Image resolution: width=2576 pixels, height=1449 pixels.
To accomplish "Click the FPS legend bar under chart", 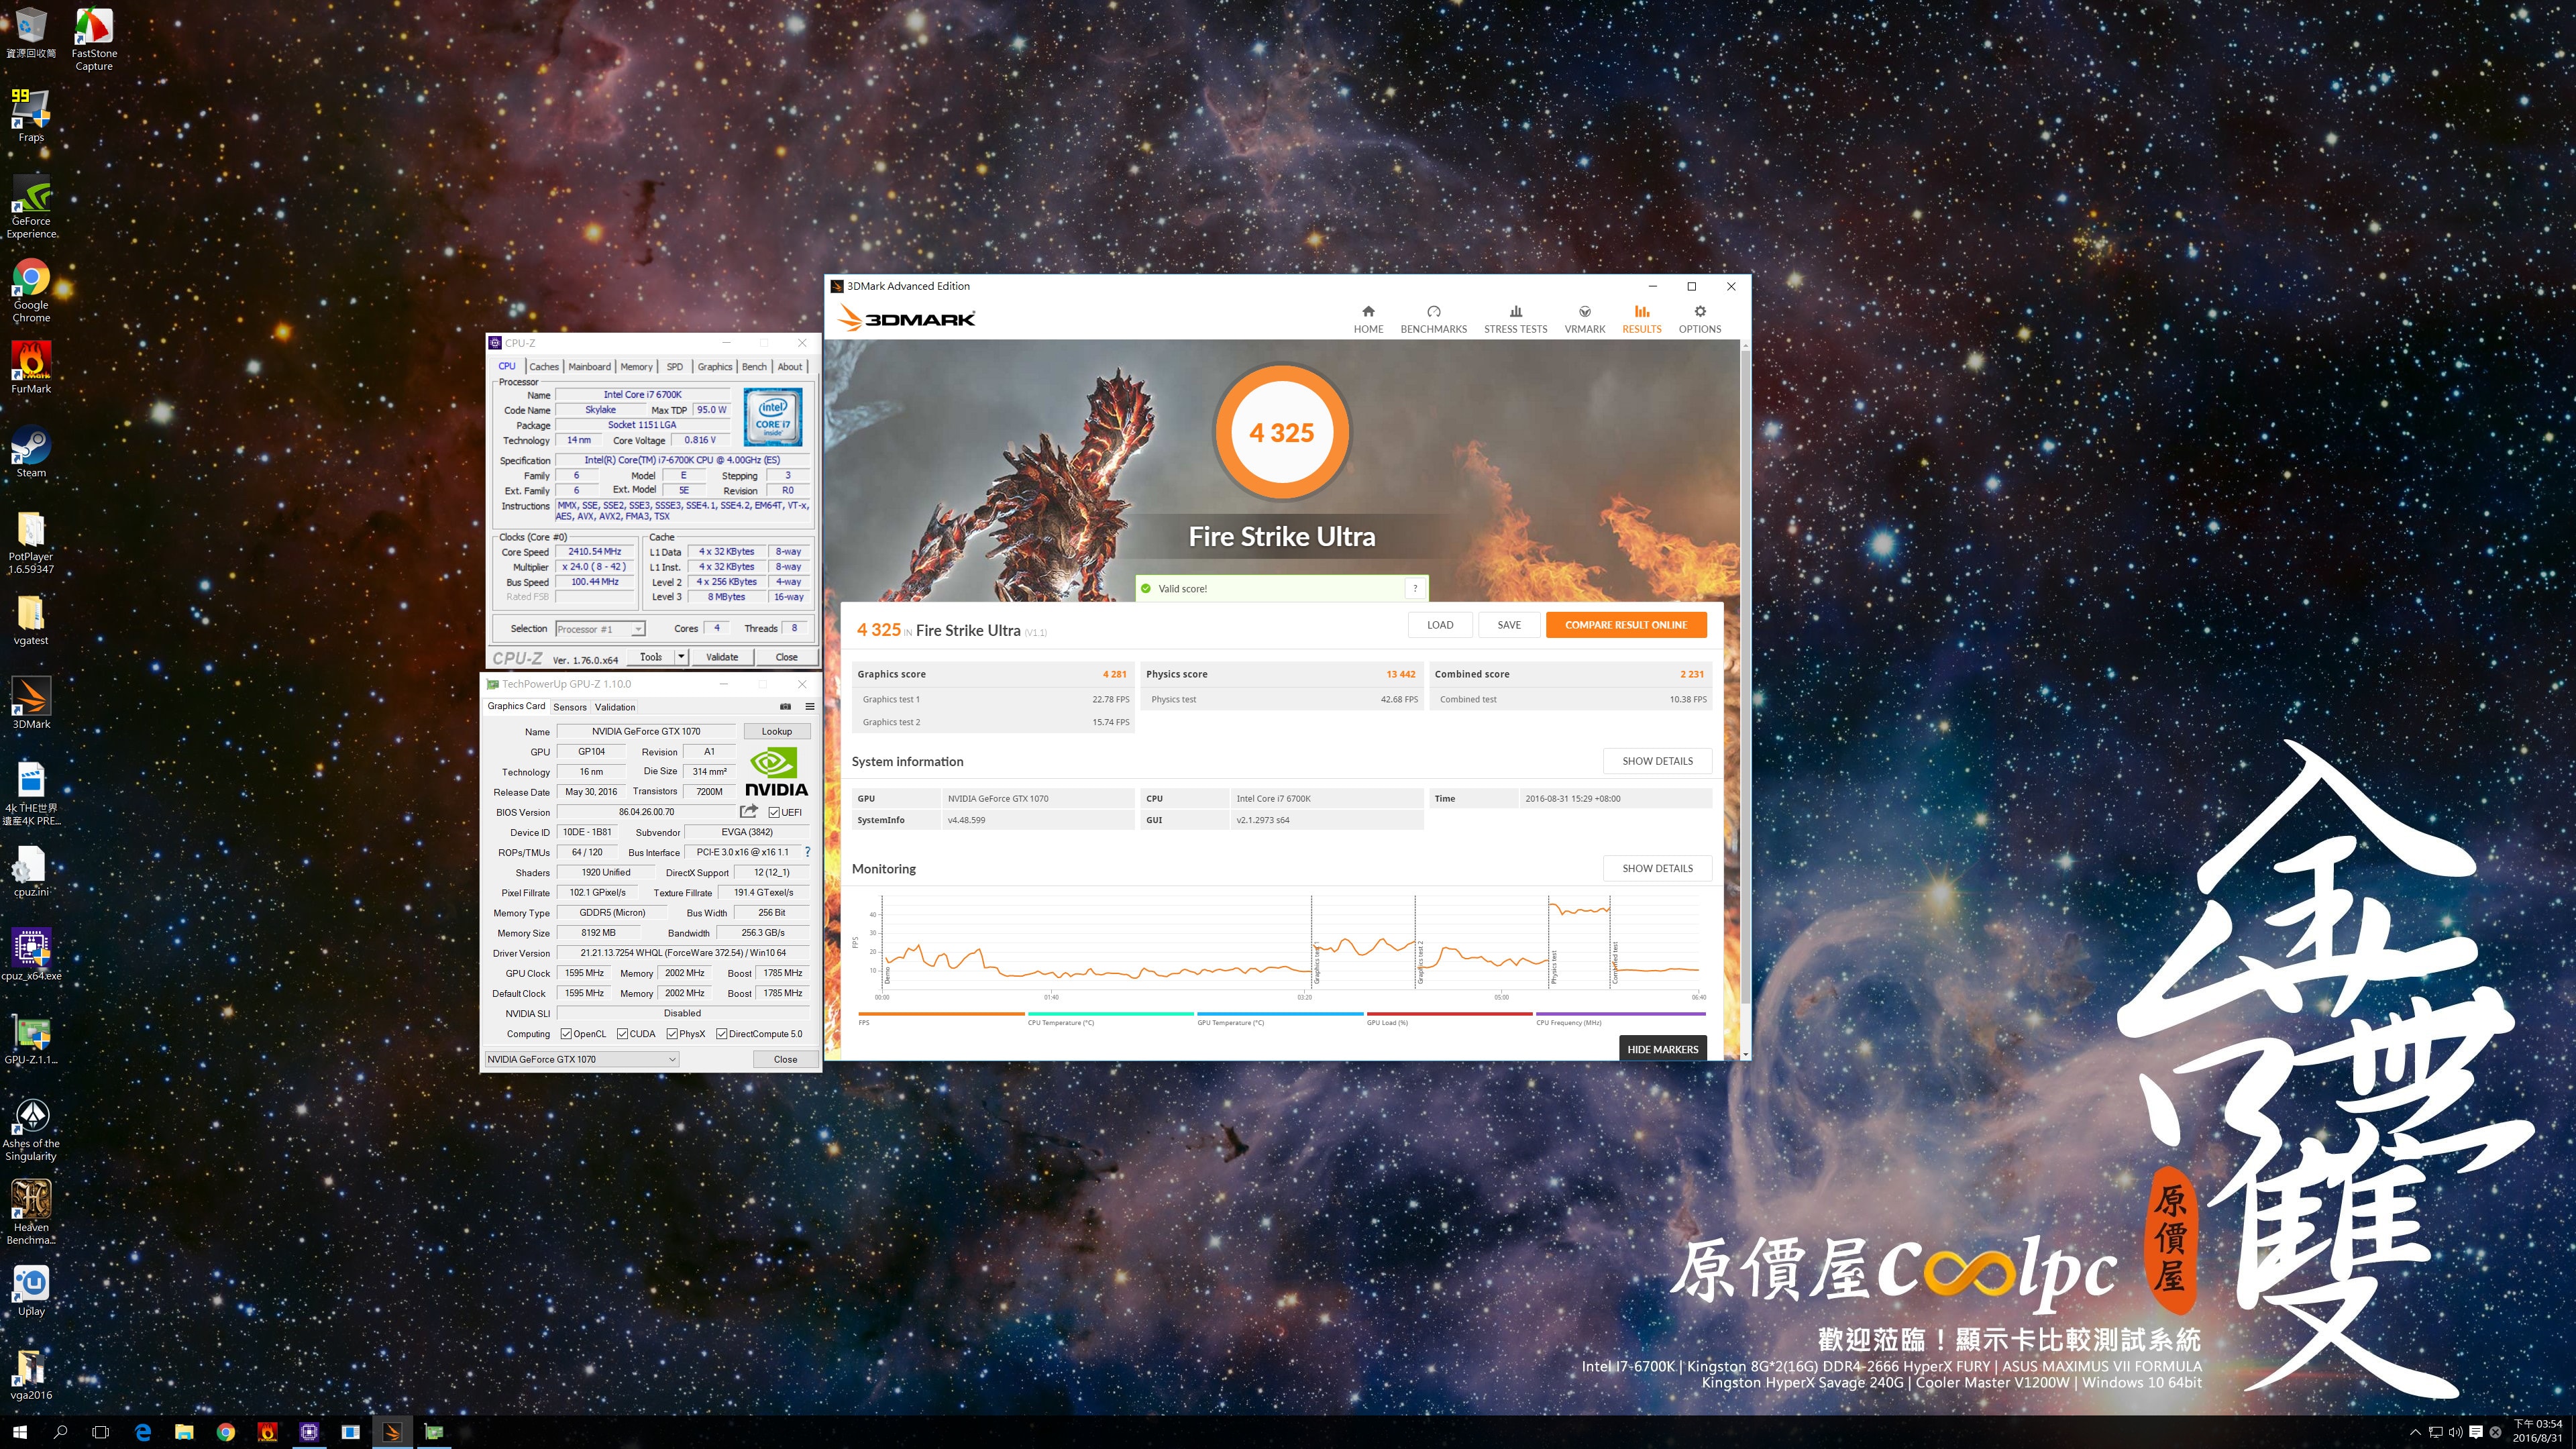I will [941, 1014].
